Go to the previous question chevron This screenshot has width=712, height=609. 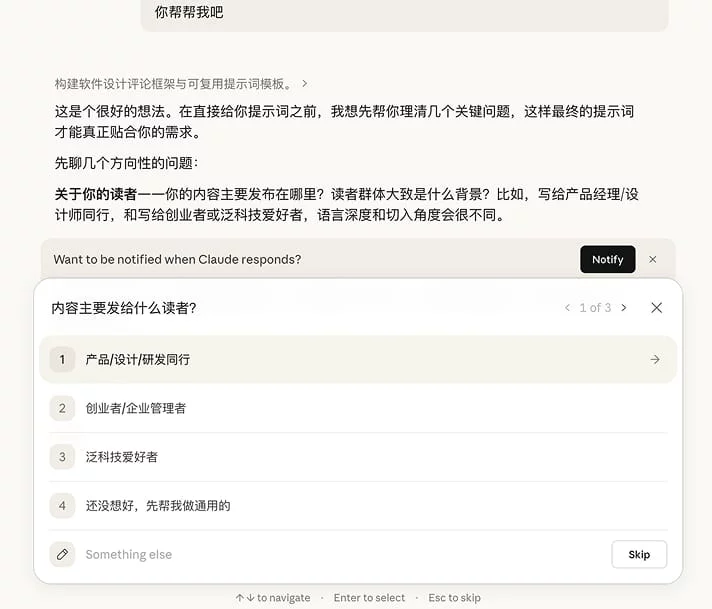click(x=568, y=308)
